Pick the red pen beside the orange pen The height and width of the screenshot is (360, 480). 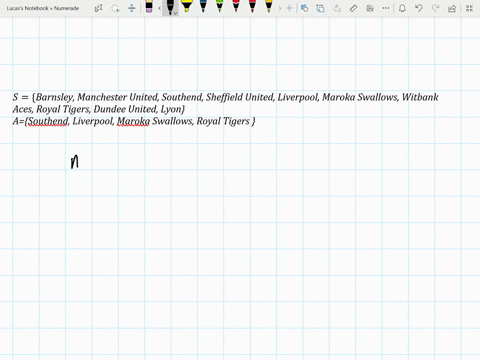pyautogui.click(x=252, y=6)
